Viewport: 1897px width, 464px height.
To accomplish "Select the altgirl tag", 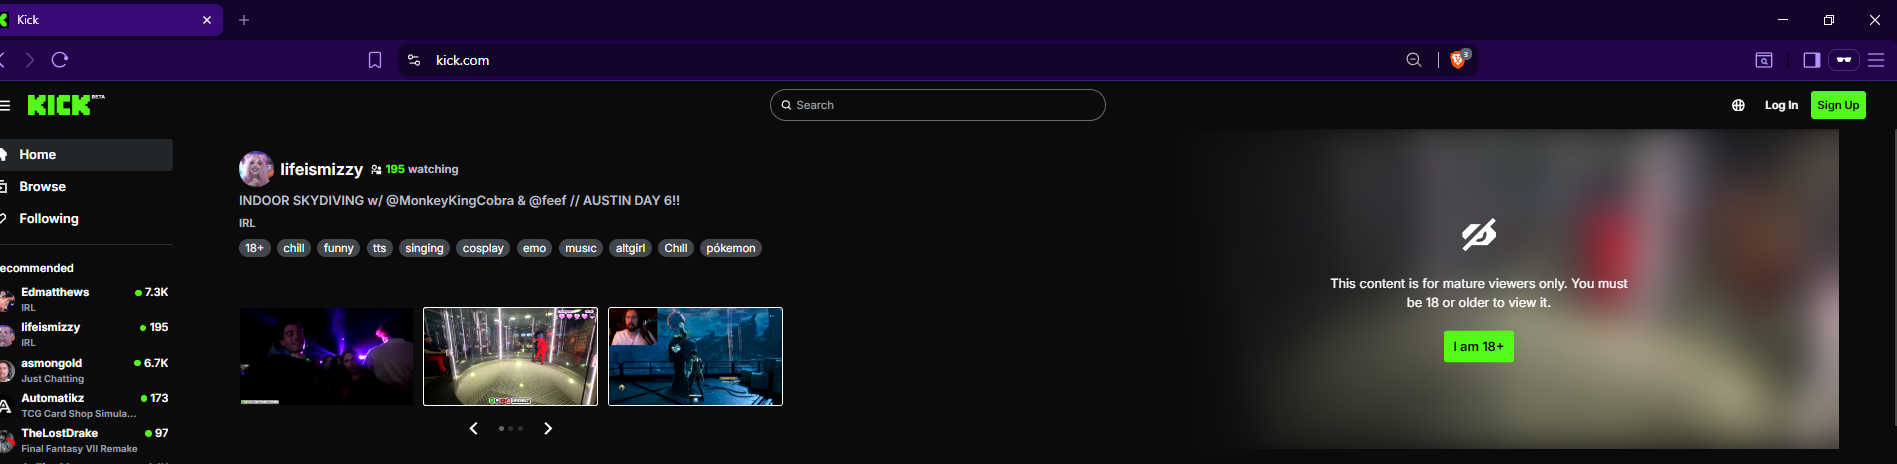I will click(x=630, y=248).
